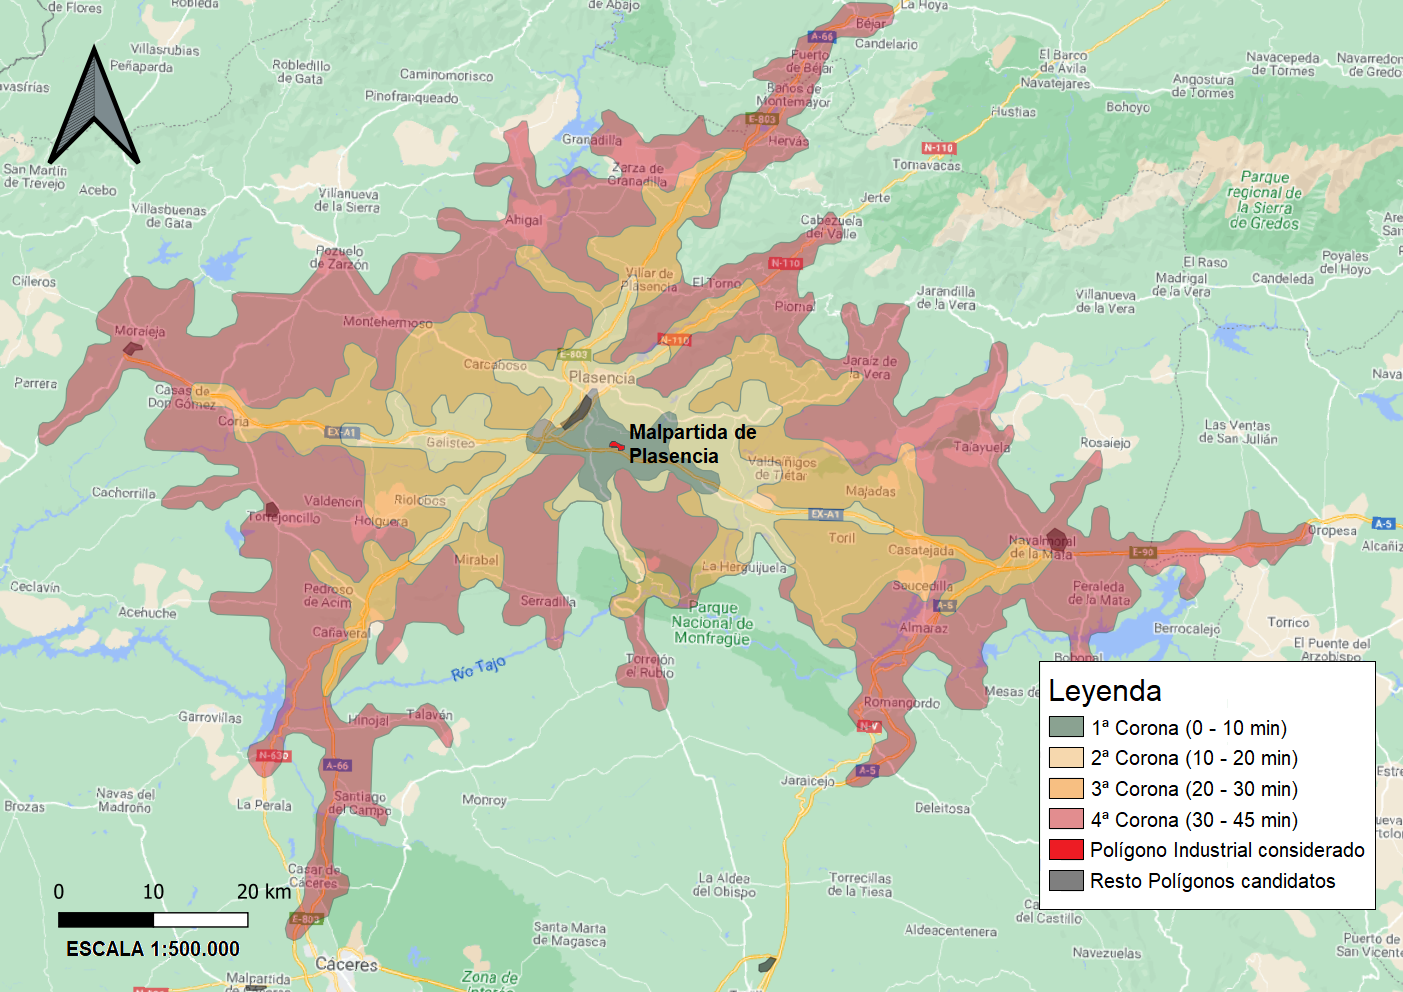Select the gray Resto Polígonos candidatos swatch

tap(1066, 881)
